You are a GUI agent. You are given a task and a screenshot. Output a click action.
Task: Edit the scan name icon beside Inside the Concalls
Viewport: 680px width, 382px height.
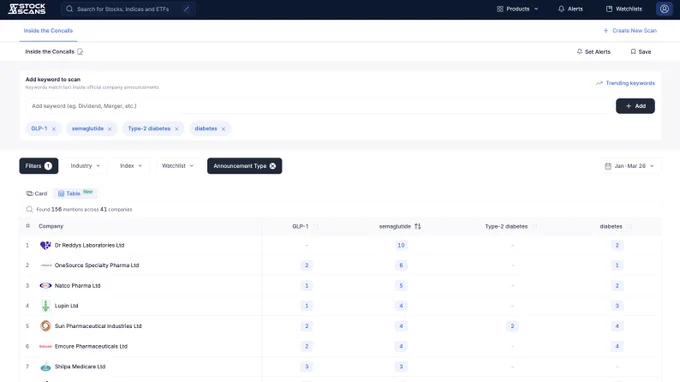[x=80, y=52]
